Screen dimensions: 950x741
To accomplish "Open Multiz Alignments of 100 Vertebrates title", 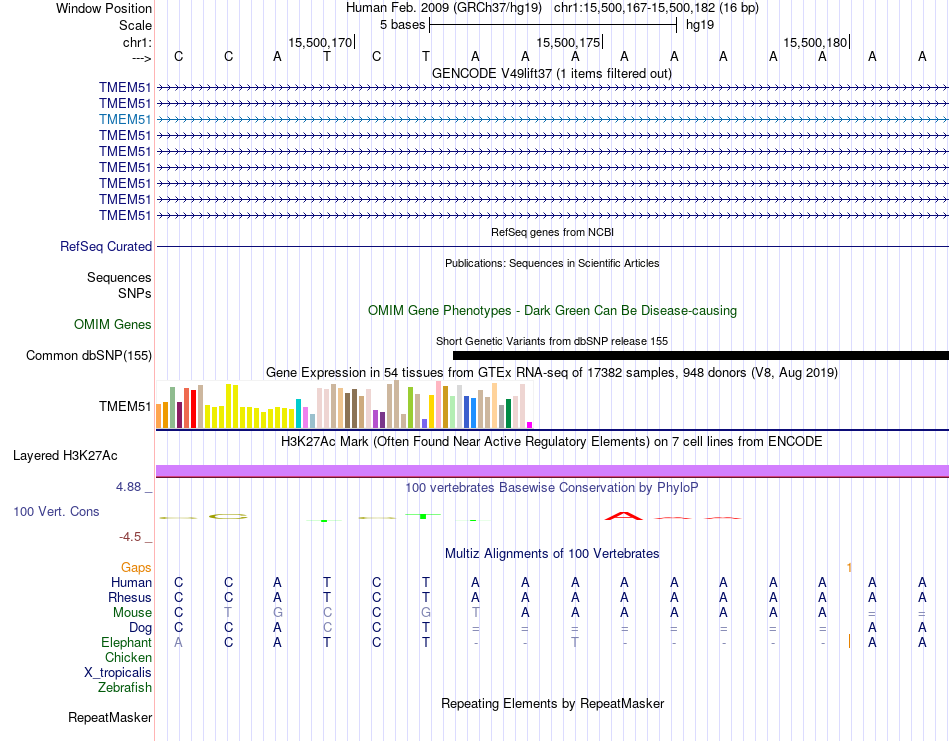I will pyautogui.click(x=552, y=553).
